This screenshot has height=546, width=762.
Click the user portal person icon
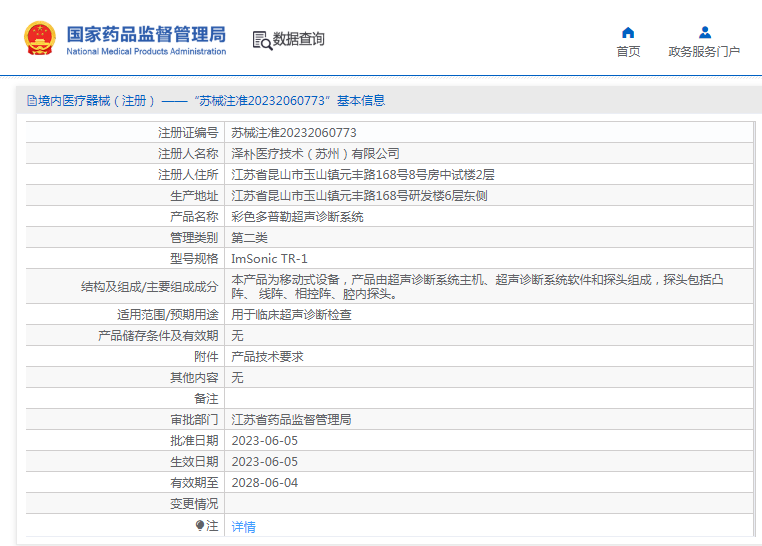pos(705,32)
